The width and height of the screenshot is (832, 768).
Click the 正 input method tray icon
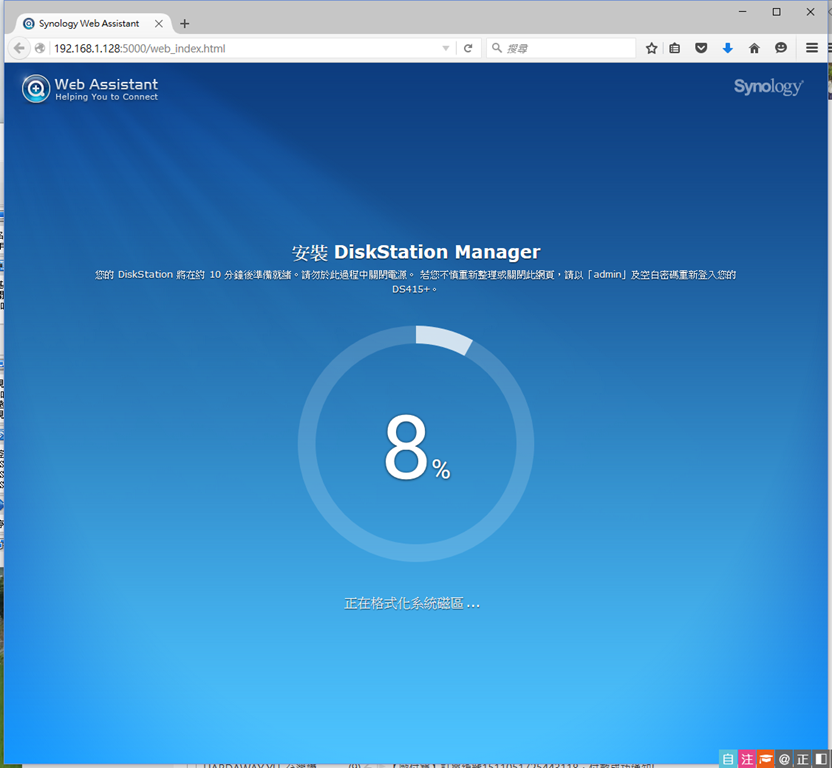(803, 759)
